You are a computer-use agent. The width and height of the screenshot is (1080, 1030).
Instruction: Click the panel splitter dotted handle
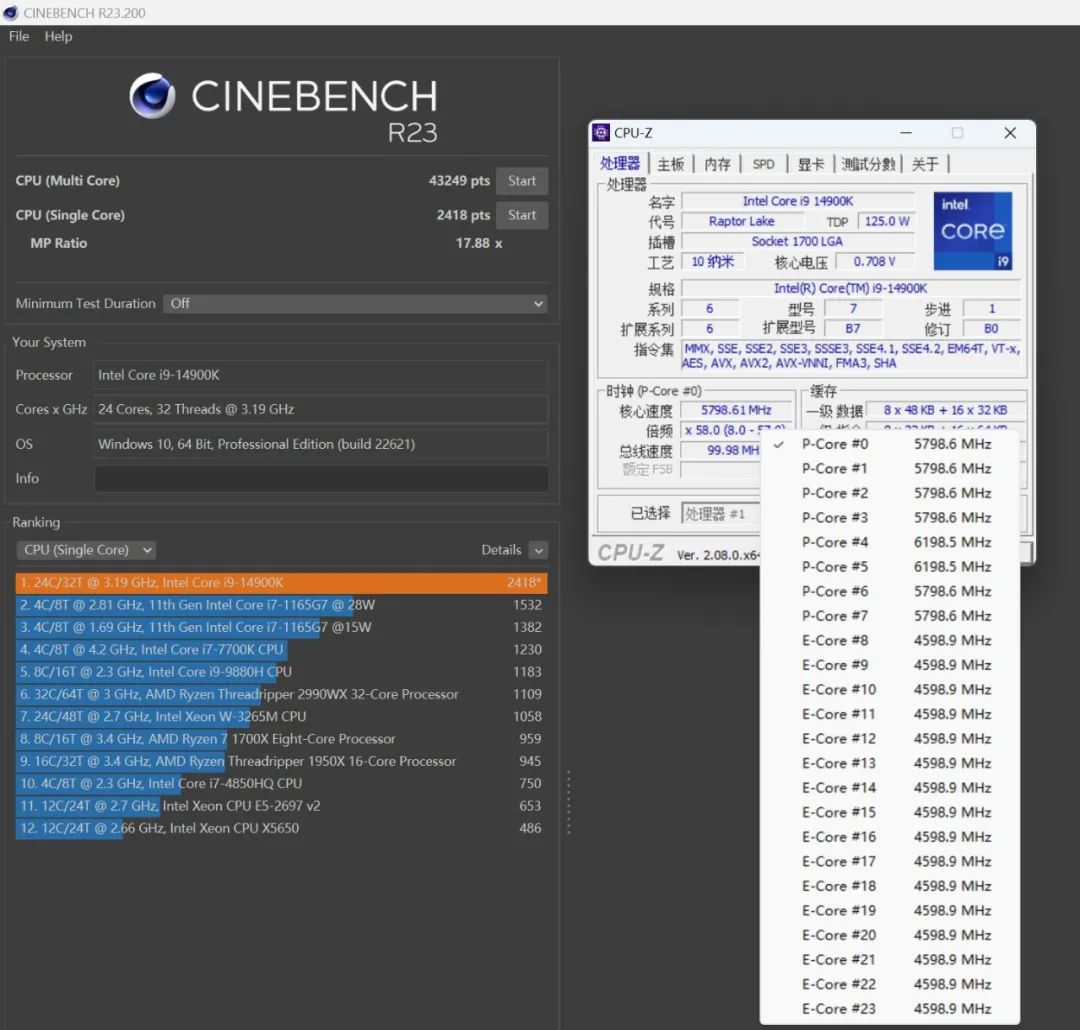click(x=568, y=802)
